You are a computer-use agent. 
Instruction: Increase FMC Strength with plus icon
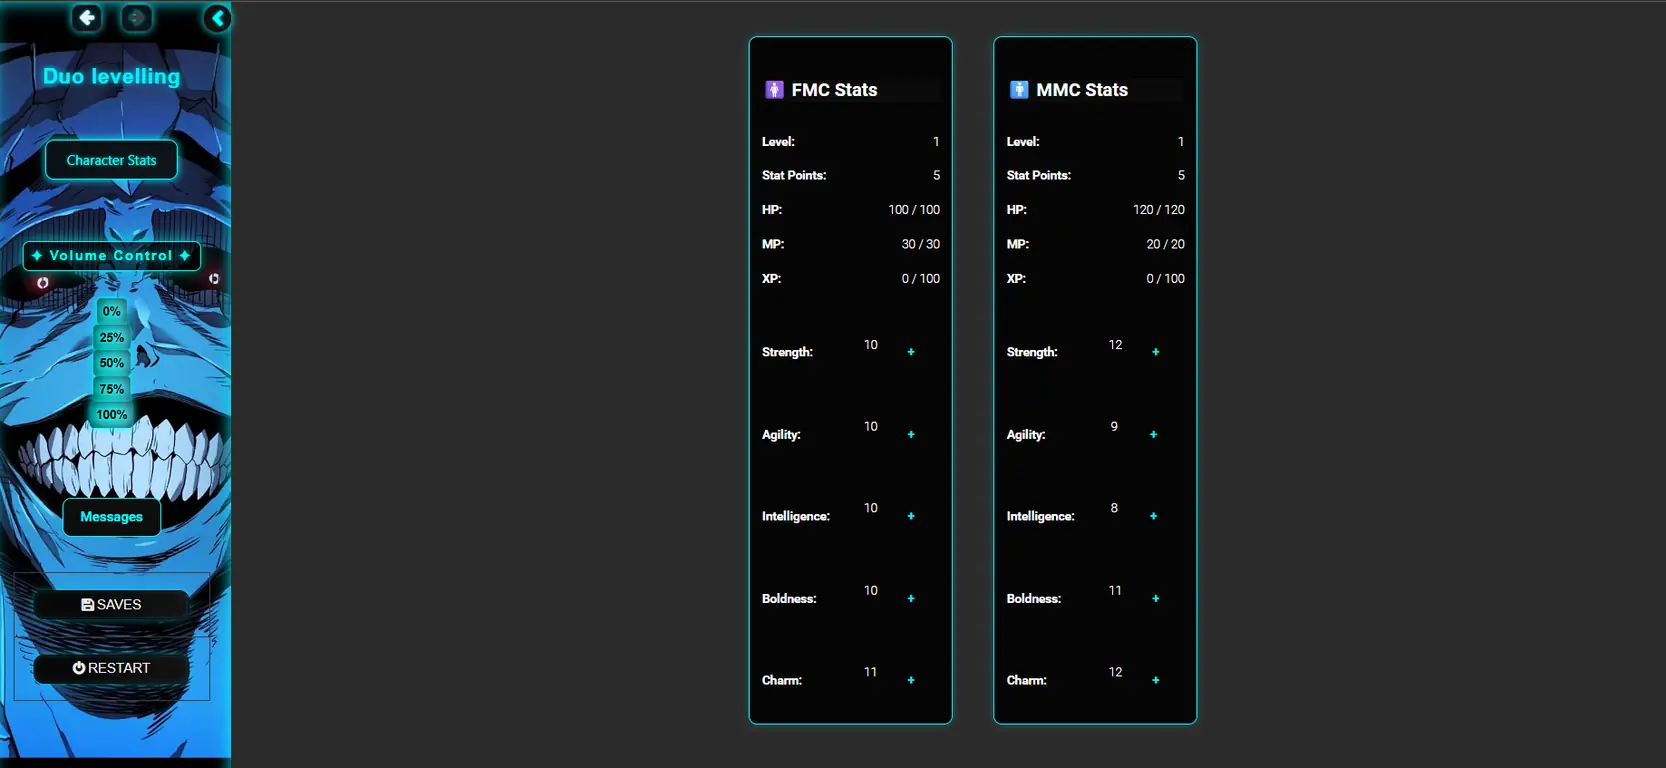(x=911, y=352)
